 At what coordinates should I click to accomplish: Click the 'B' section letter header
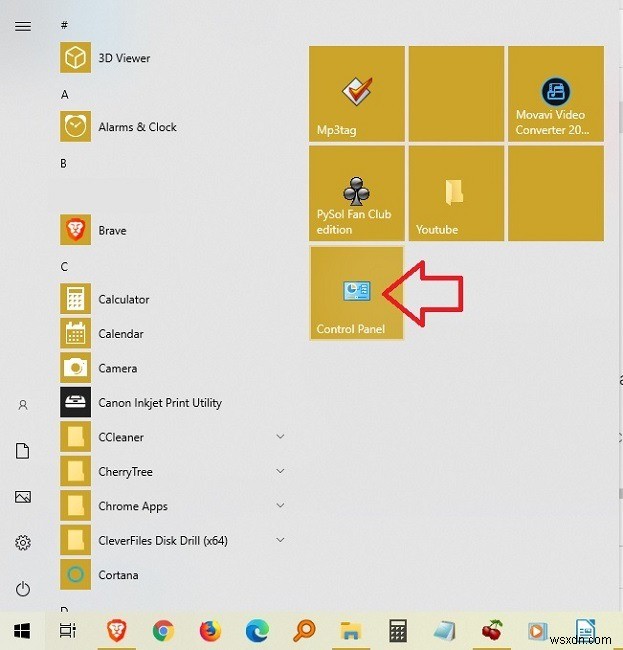63,163
